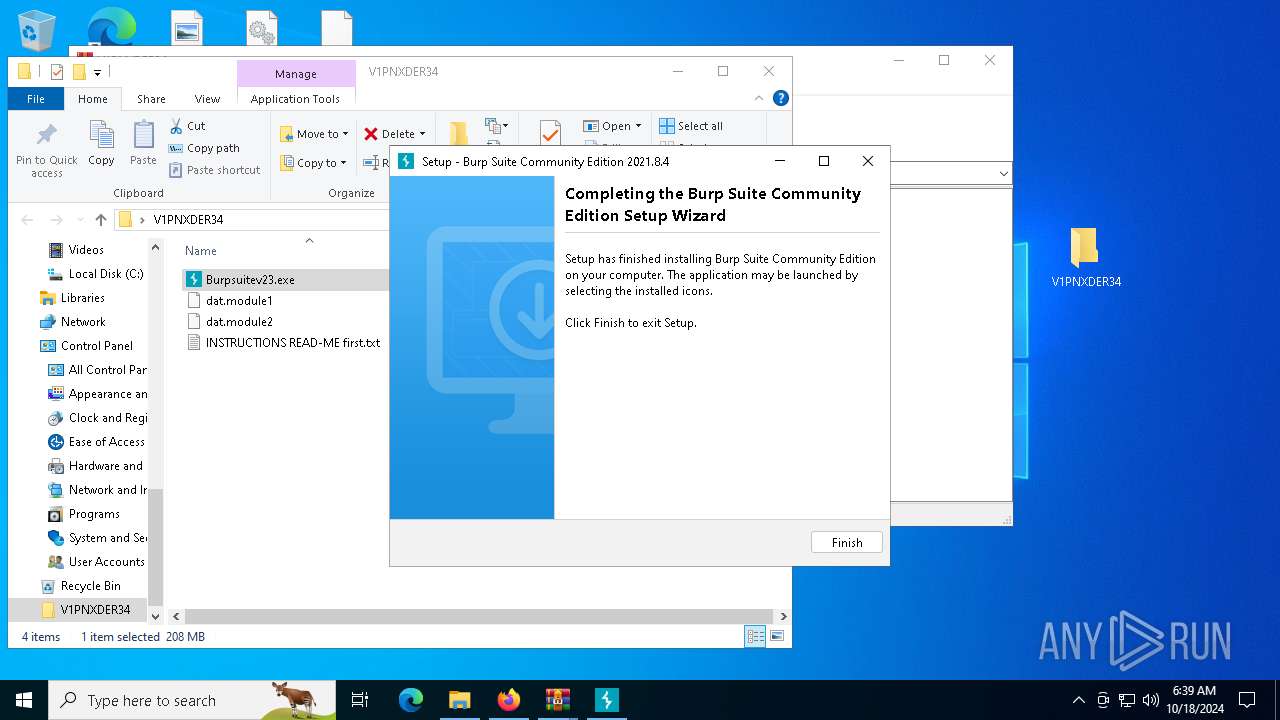1280x720 pixels.
Task: Click the Explorer help icon
Action: click(x=781, y=98)
